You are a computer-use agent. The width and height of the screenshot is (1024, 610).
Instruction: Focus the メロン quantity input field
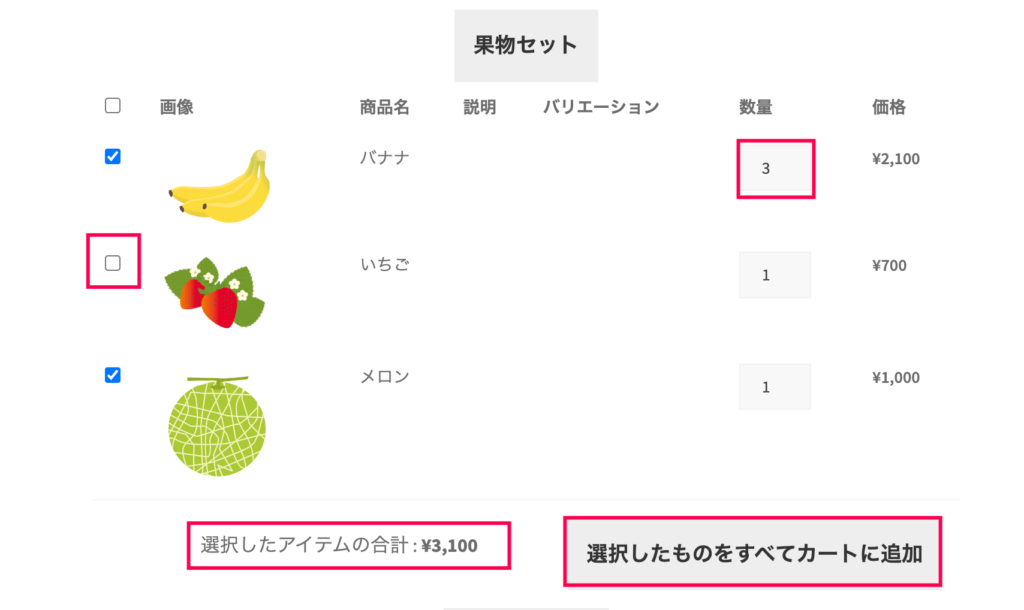[775, 387]
